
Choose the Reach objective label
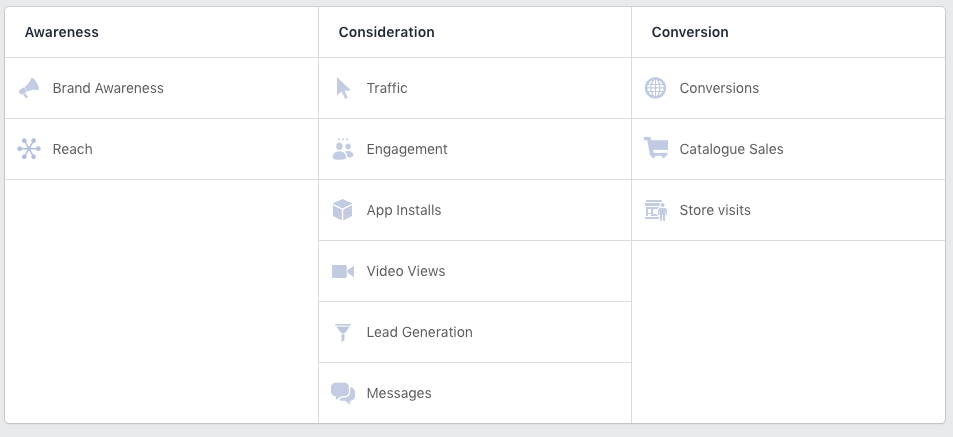72,149
